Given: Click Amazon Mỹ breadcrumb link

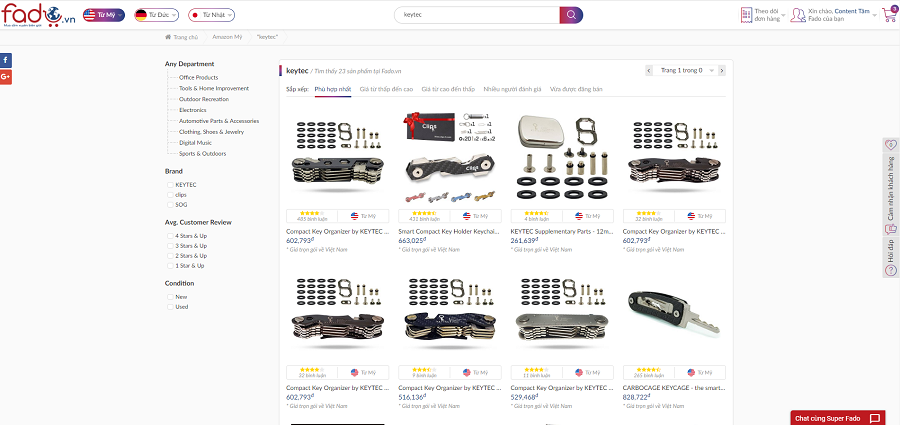Looking at the screenshot, I should tap(227, 37).
